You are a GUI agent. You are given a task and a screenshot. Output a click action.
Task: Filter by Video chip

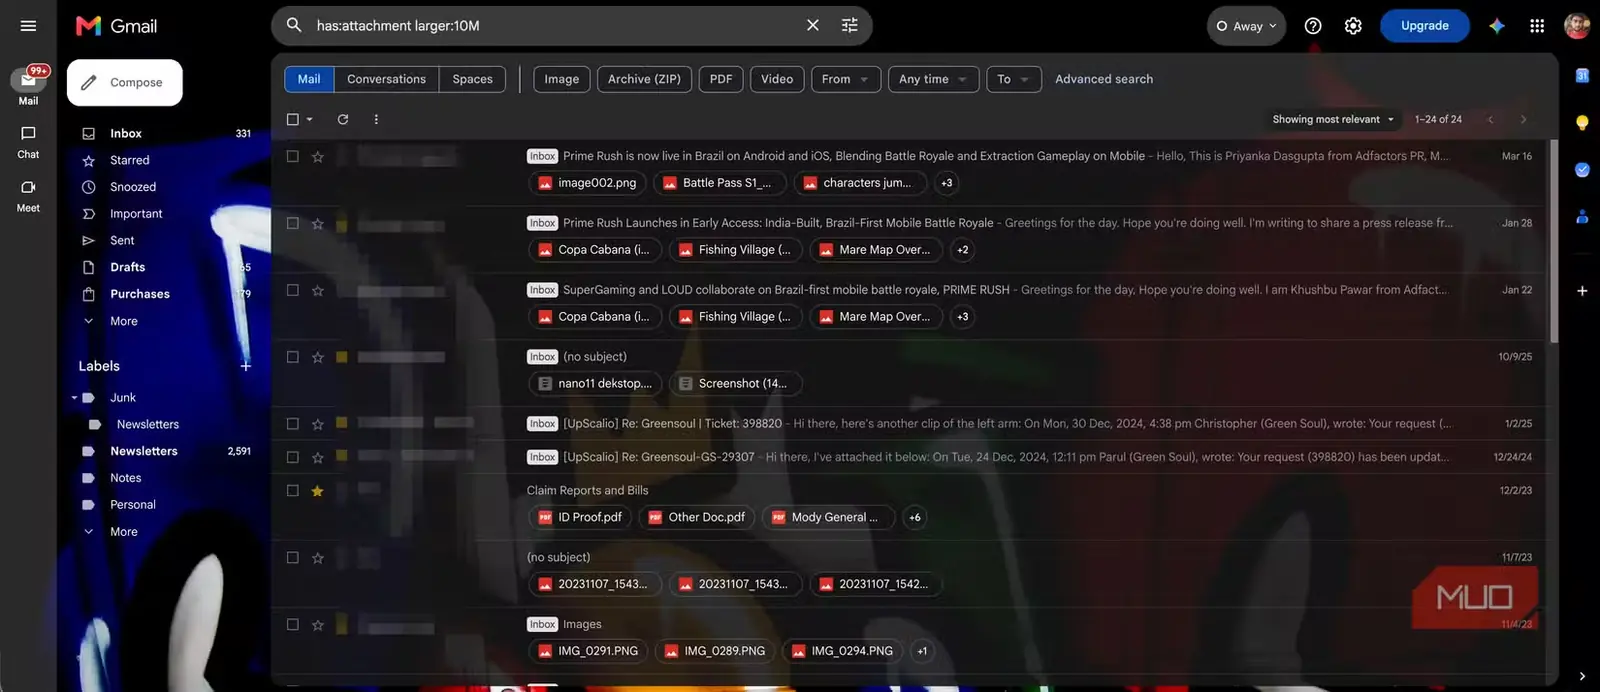click(777, 79)
